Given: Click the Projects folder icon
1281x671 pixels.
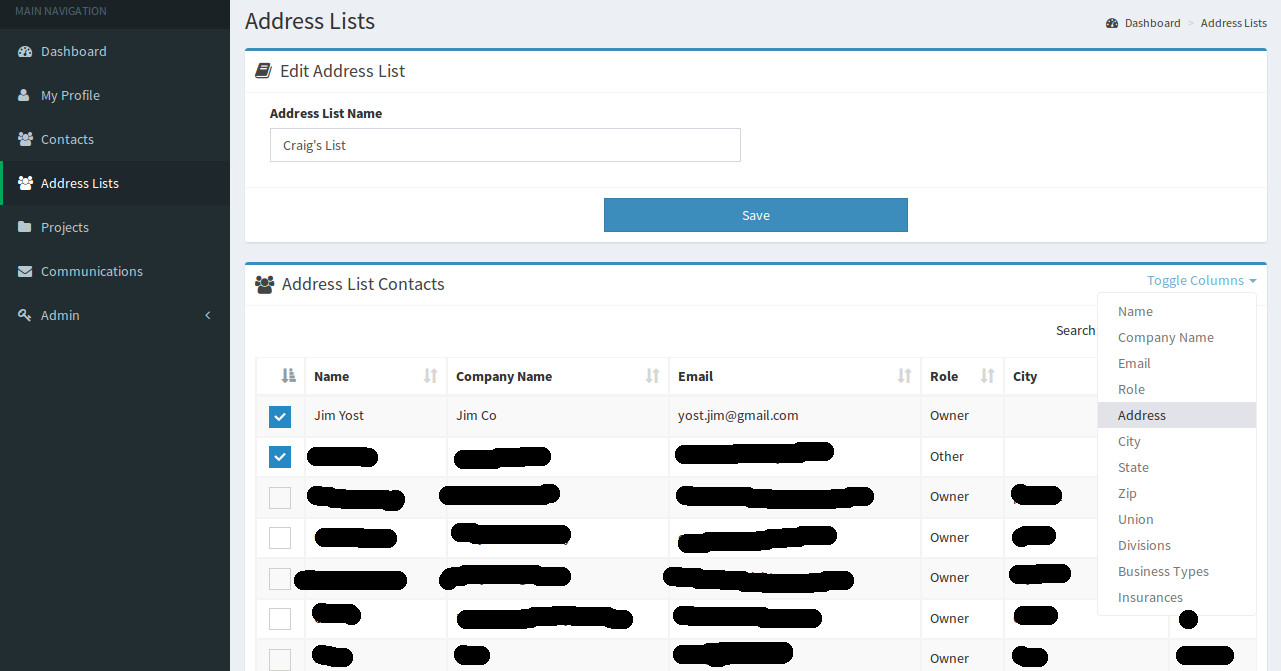Looking at the screenshot, I should coord(25,228).
